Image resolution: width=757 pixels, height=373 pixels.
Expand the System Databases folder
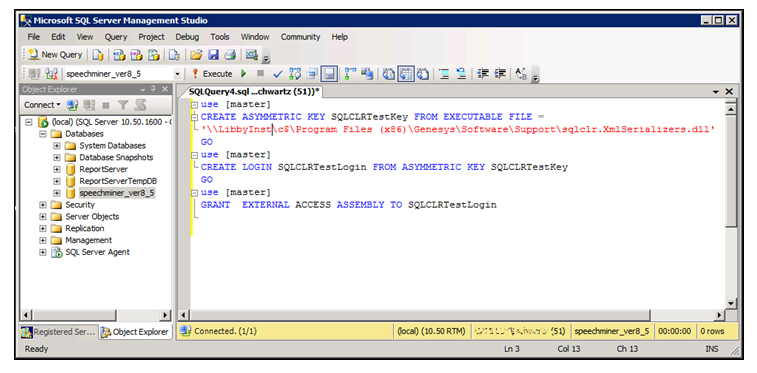[56, 145]
